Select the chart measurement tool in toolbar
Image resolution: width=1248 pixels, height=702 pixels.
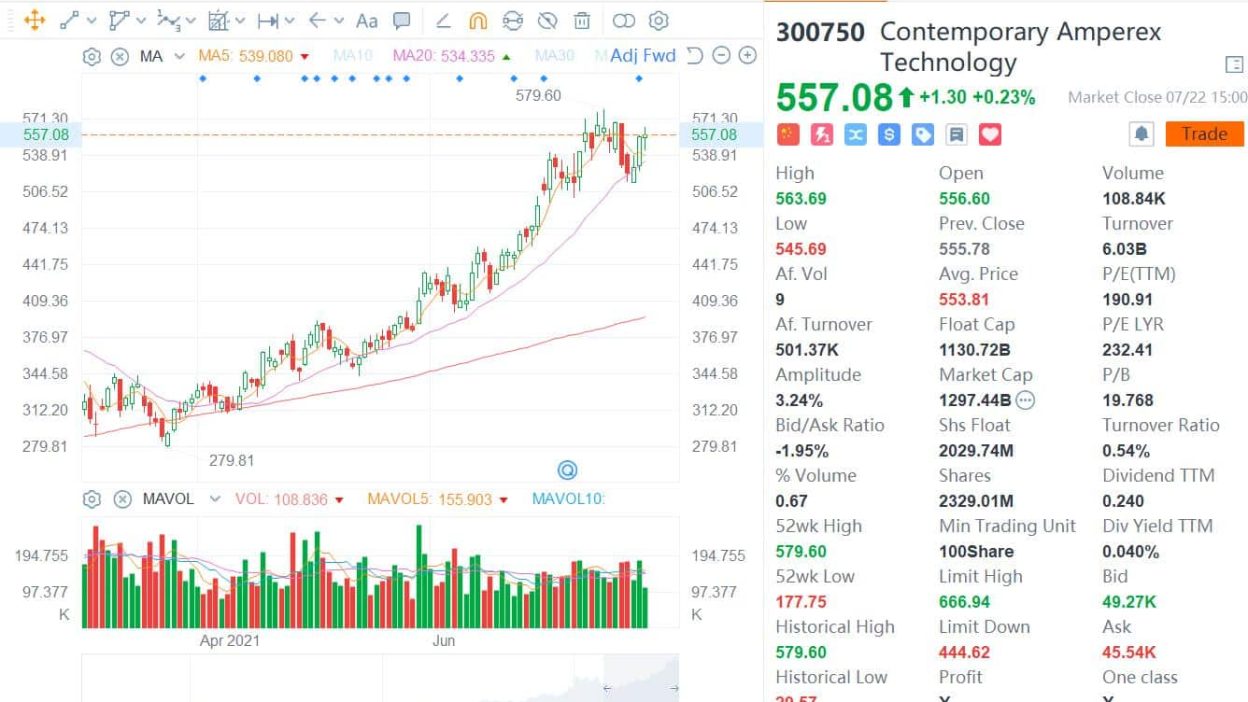(219, 20)
